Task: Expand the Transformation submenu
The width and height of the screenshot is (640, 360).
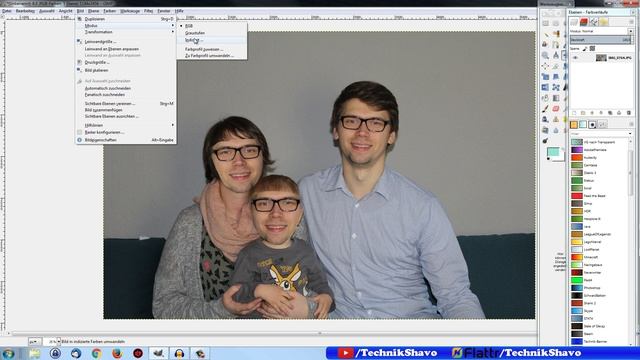Action: coord(126,32)
